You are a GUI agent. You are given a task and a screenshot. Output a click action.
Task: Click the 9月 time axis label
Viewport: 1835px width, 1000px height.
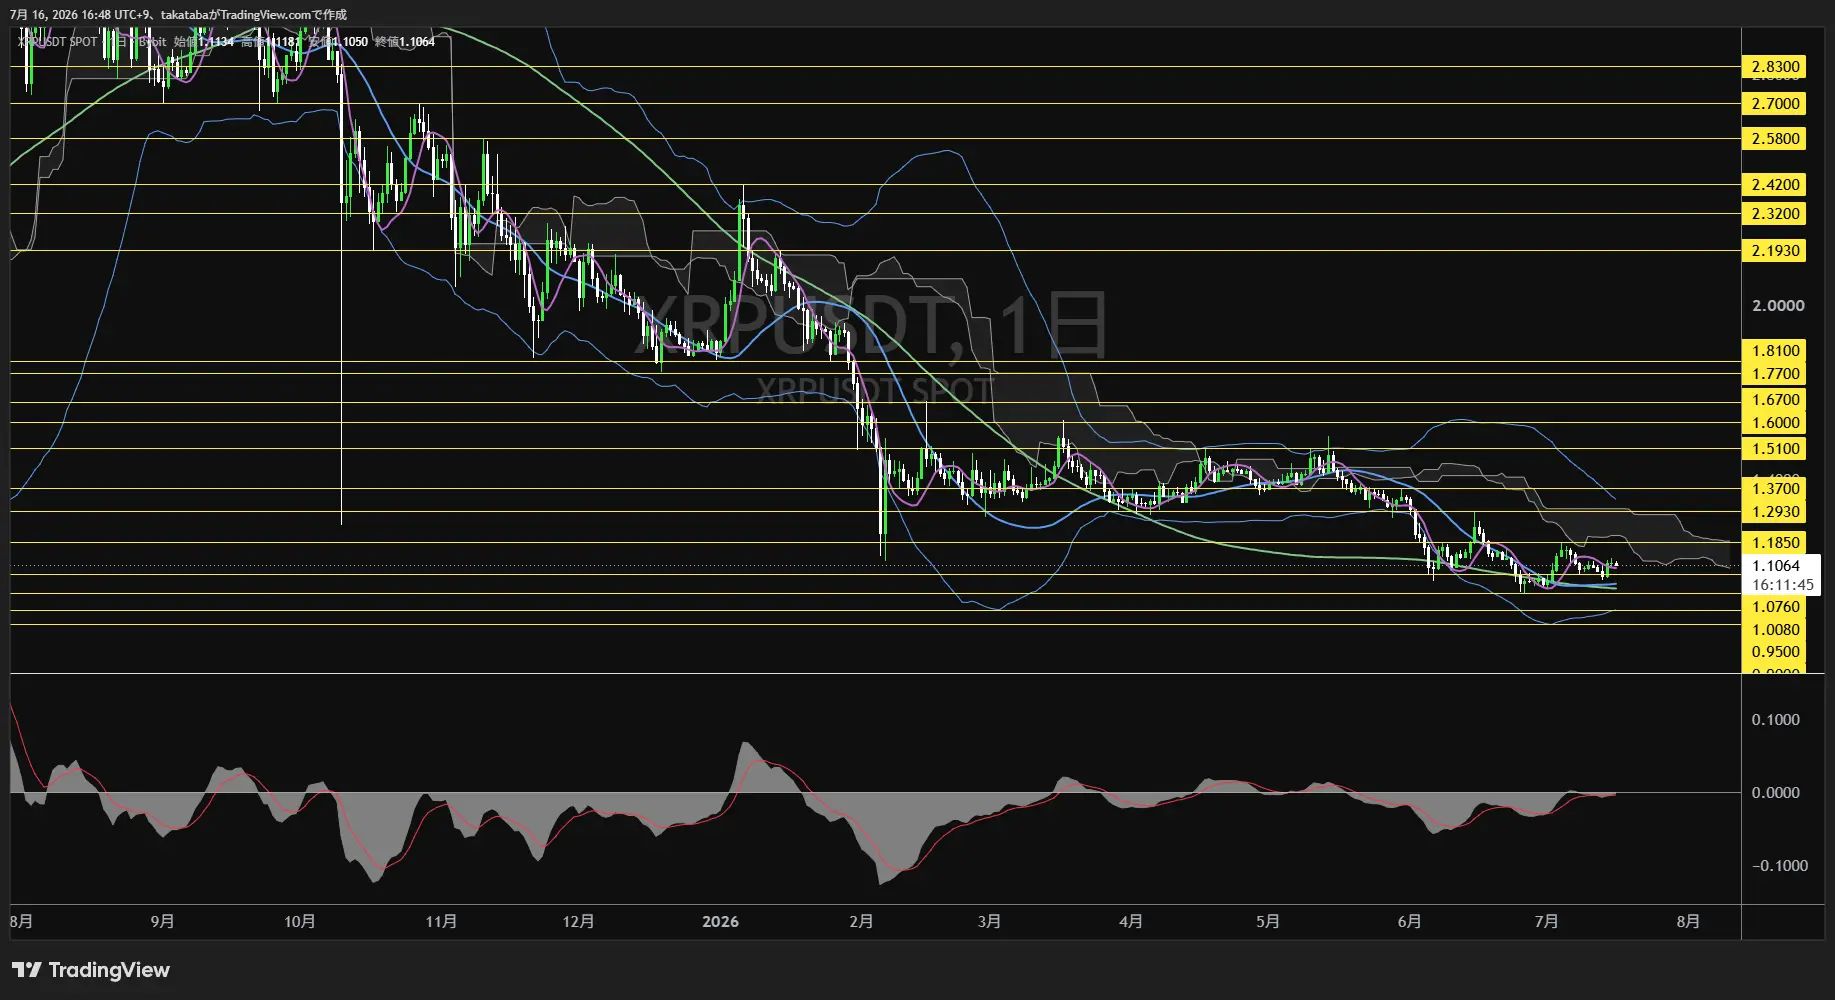(162, 921)
